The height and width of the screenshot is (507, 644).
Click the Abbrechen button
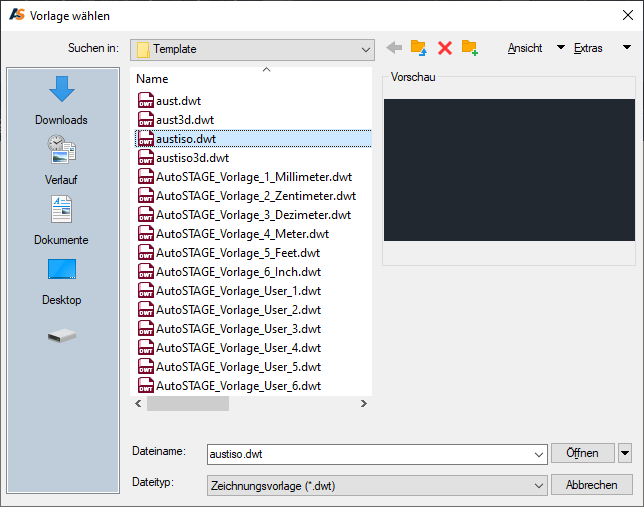(x=591, y=485)
